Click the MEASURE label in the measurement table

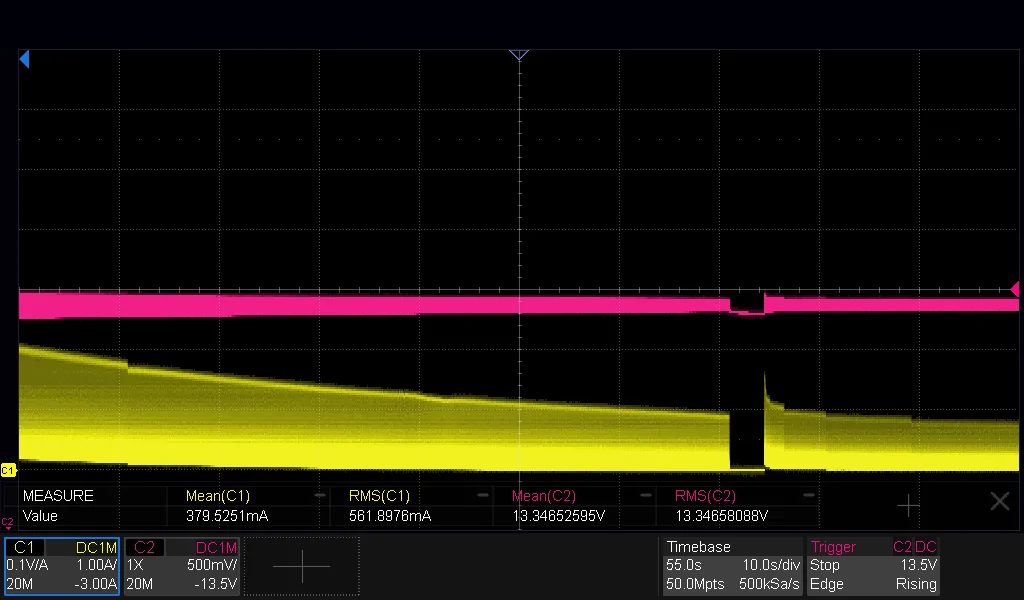58,496
